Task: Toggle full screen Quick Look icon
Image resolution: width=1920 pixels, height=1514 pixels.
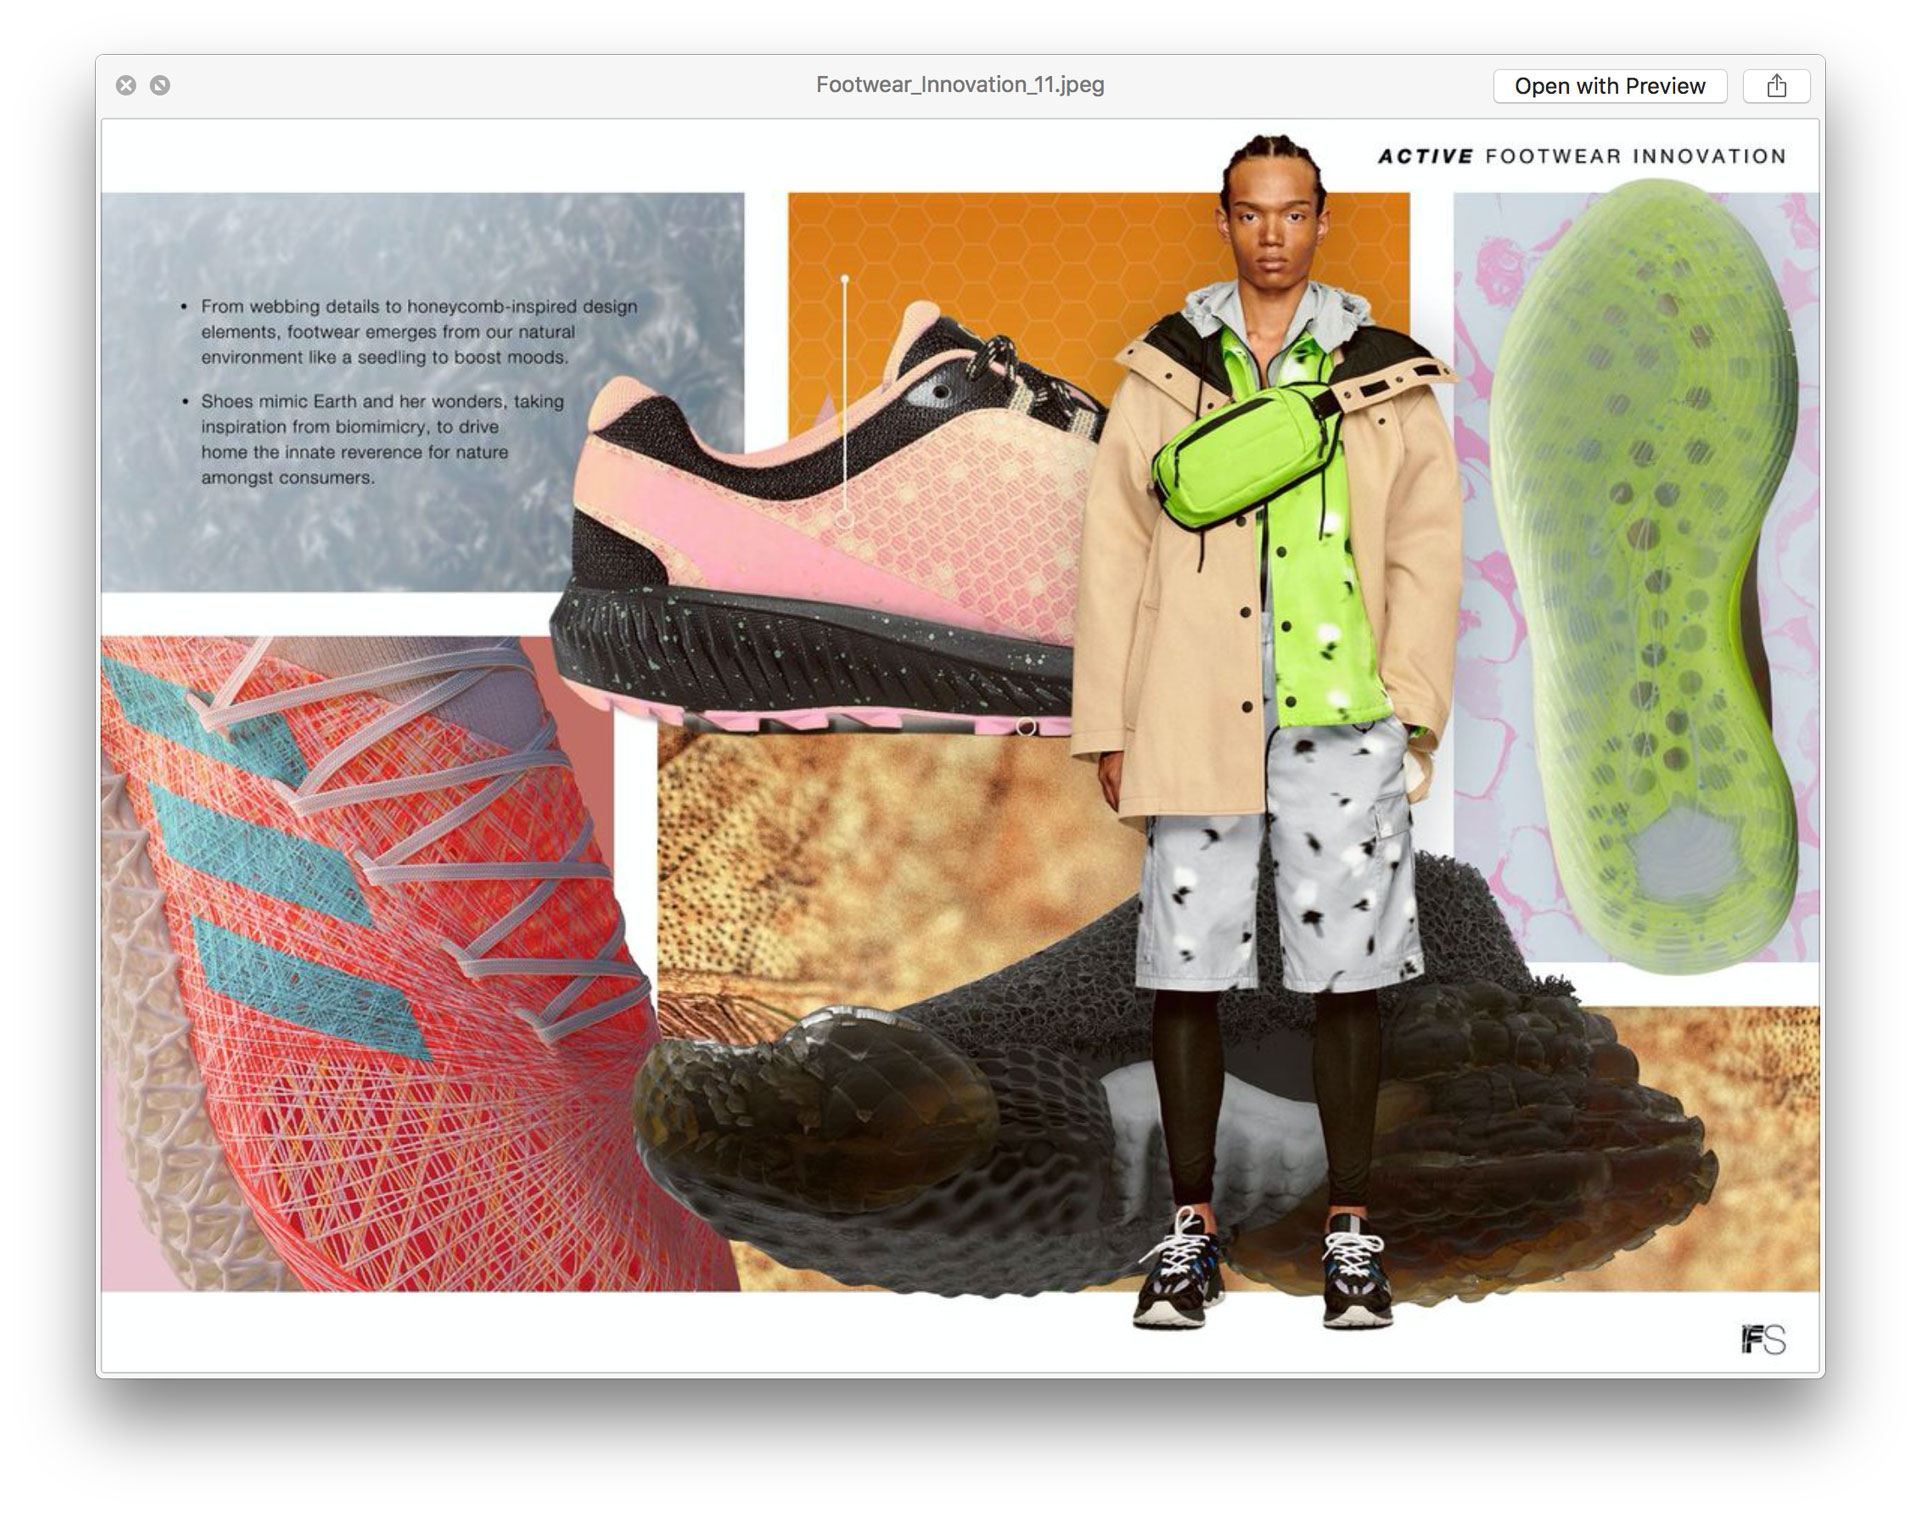Action: click(160, 85)
